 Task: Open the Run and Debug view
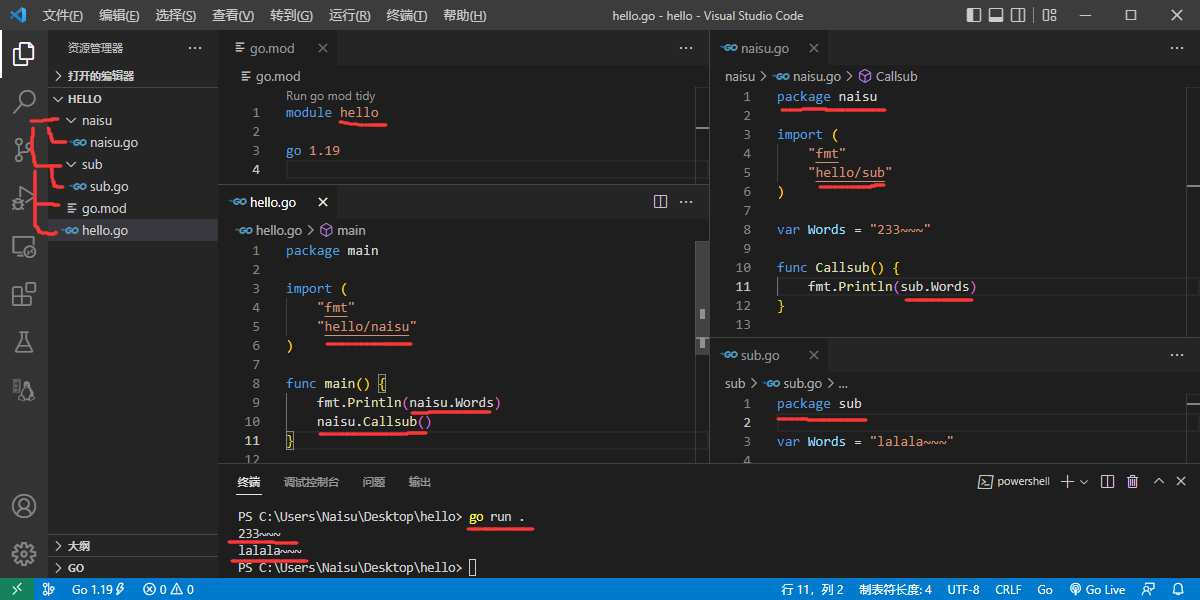24,197
